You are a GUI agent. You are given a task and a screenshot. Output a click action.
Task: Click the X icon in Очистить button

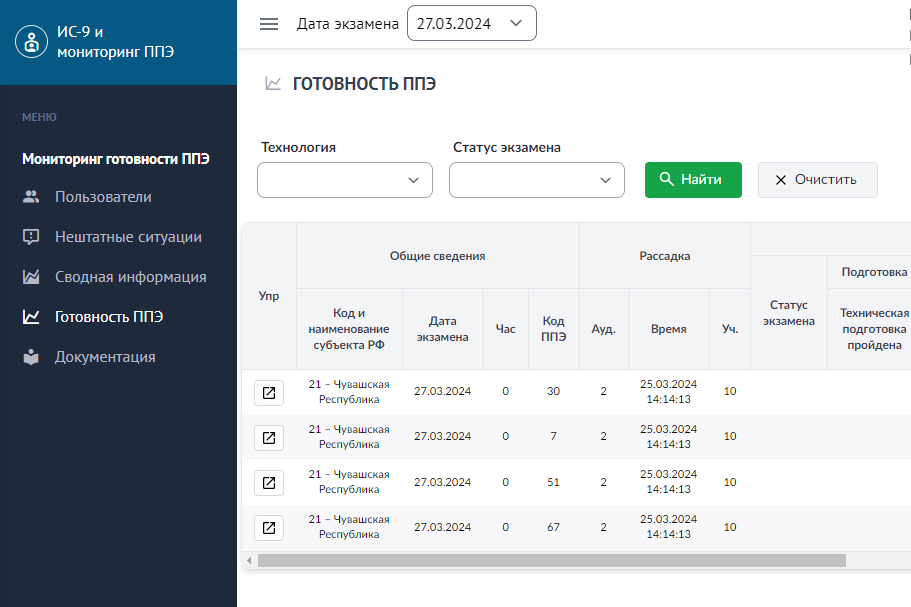coord(781,180)
